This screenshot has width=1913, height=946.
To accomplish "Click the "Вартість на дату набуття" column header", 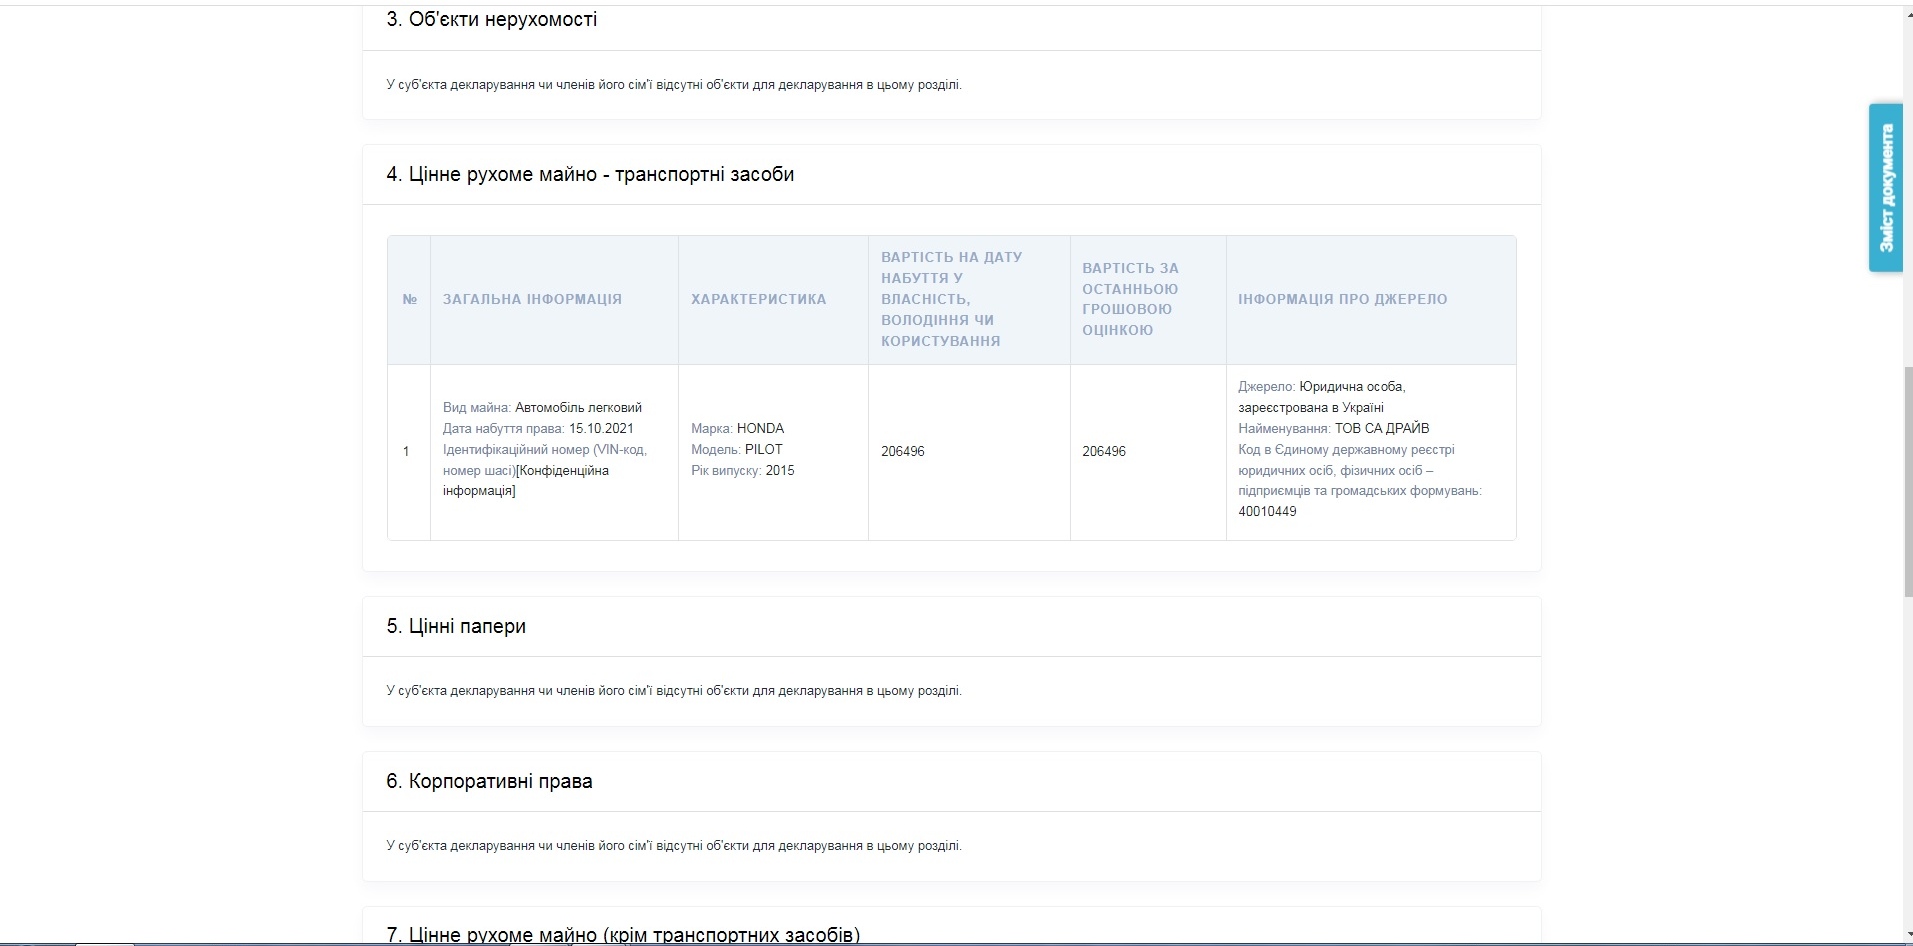I will point(951,299).
